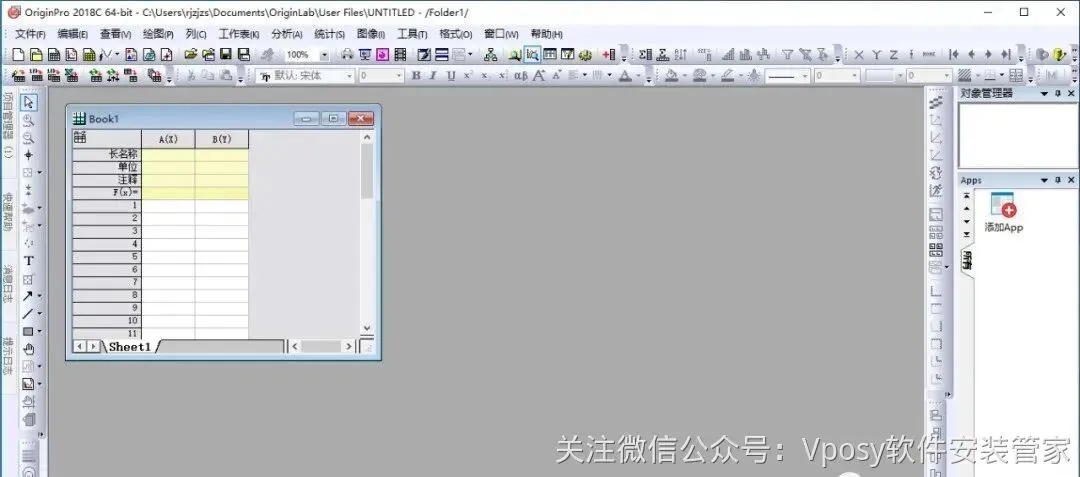Click the 长名称 cell under A(X)
This screenshot has width=1080, height=477.
[168, 155]
